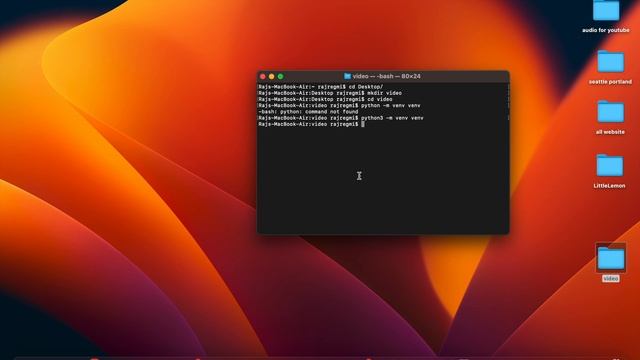Zoom the Terminal window with green button
640x360 pixels.
(x=280, y=76)
